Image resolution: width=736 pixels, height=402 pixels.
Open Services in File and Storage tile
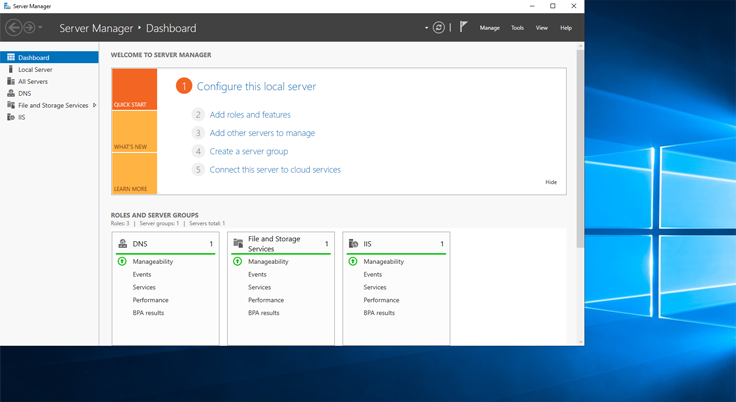tap(260, 287)
